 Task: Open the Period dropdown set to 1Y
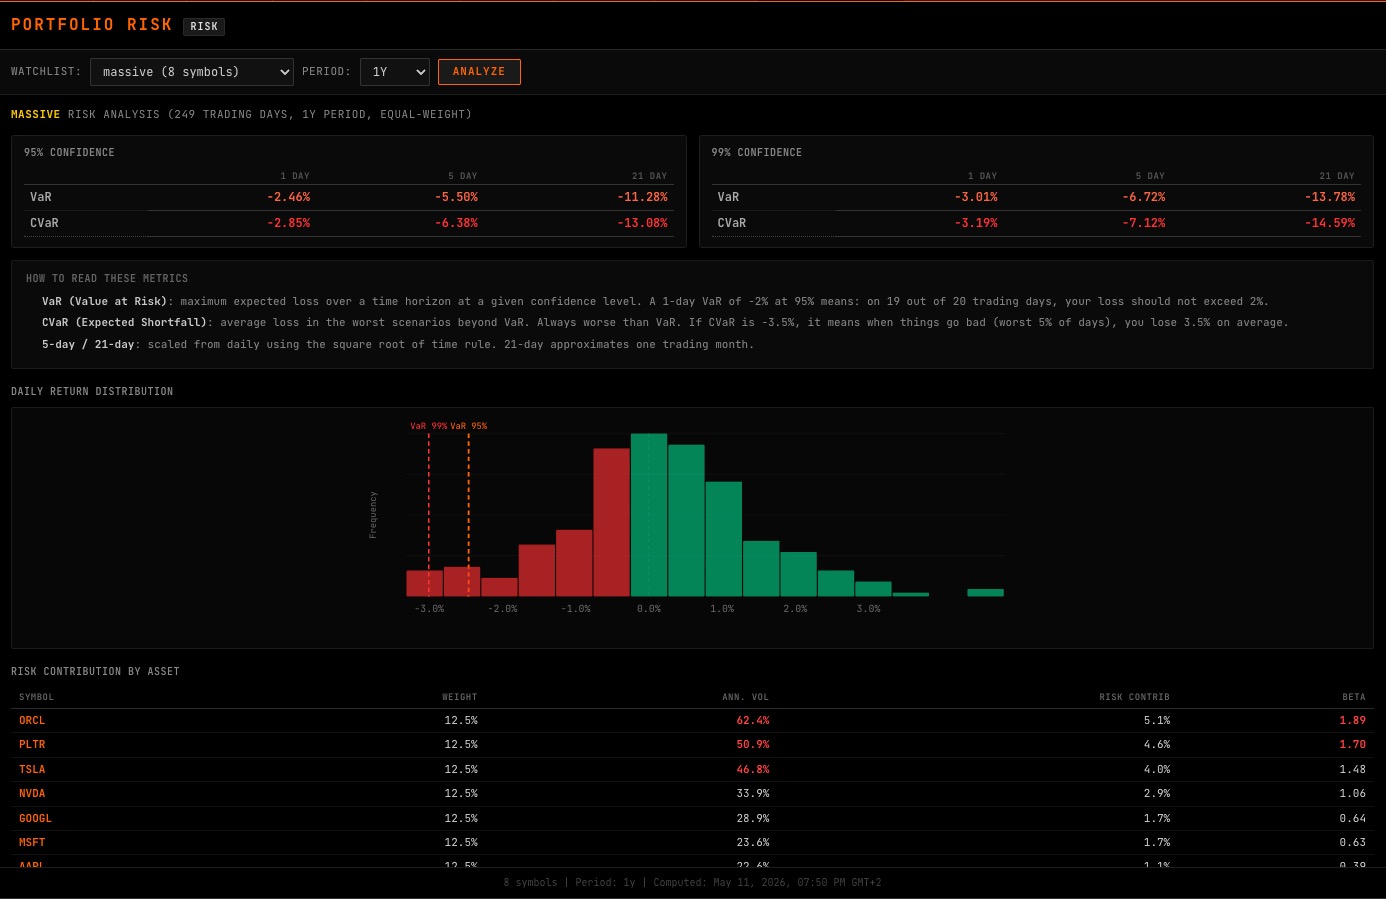point(395,72)
